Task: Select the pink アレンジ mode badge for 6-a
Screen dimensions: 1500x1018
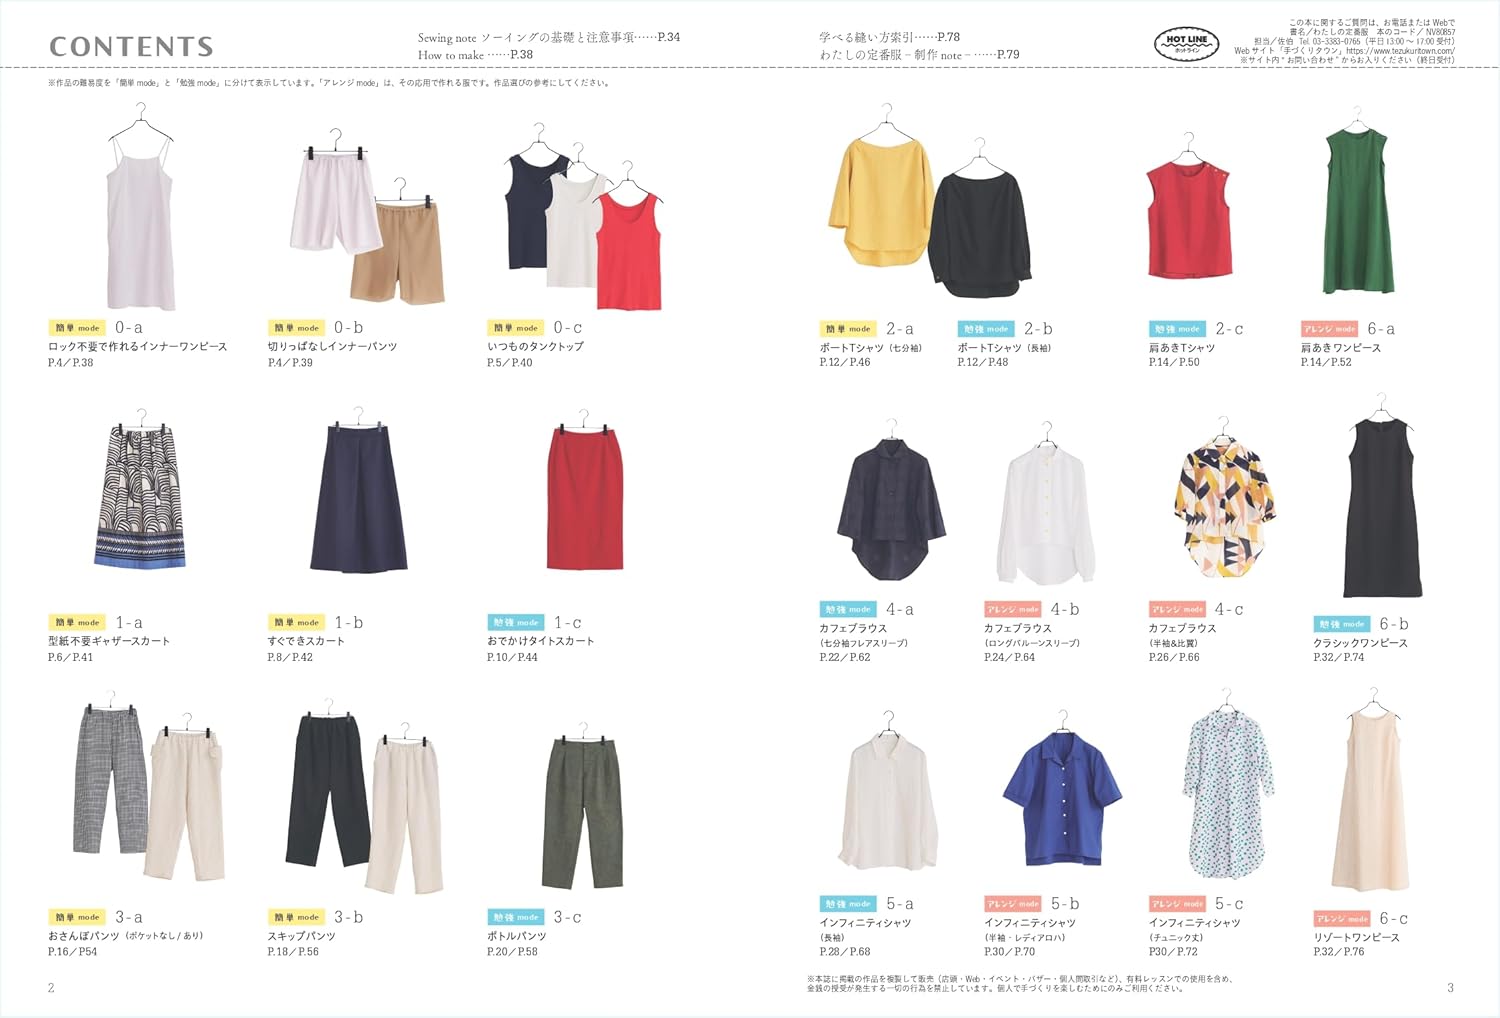Action: (1329, 329)
